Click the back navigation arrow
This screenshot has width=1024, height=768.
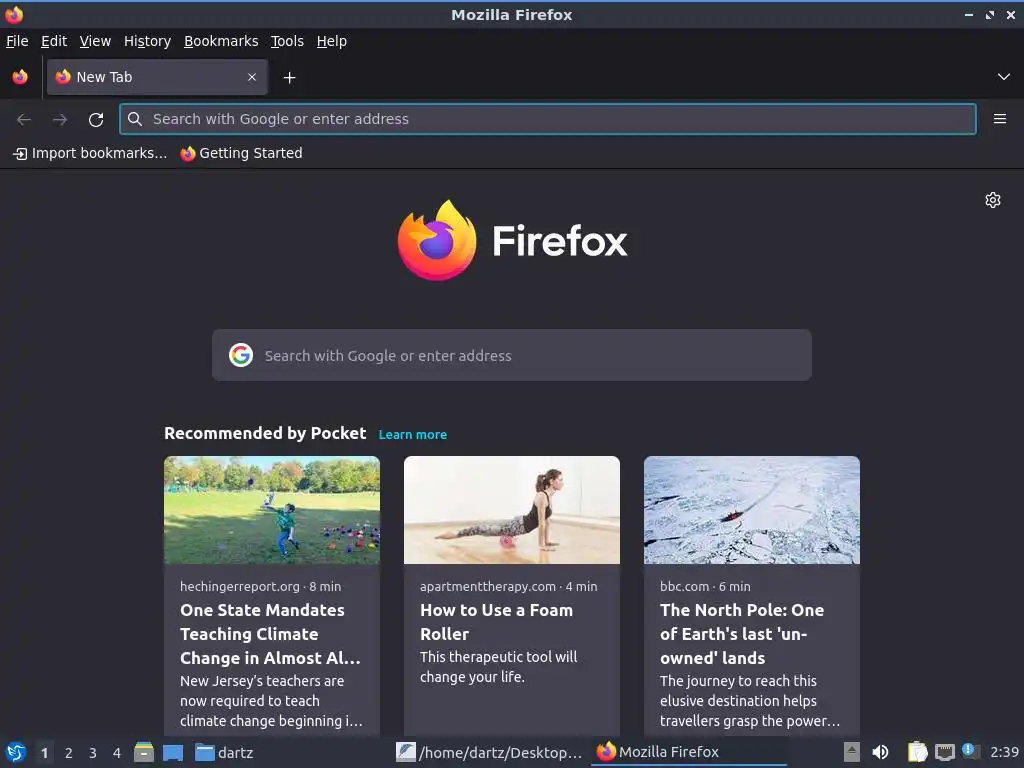click(x=24, y=120)
